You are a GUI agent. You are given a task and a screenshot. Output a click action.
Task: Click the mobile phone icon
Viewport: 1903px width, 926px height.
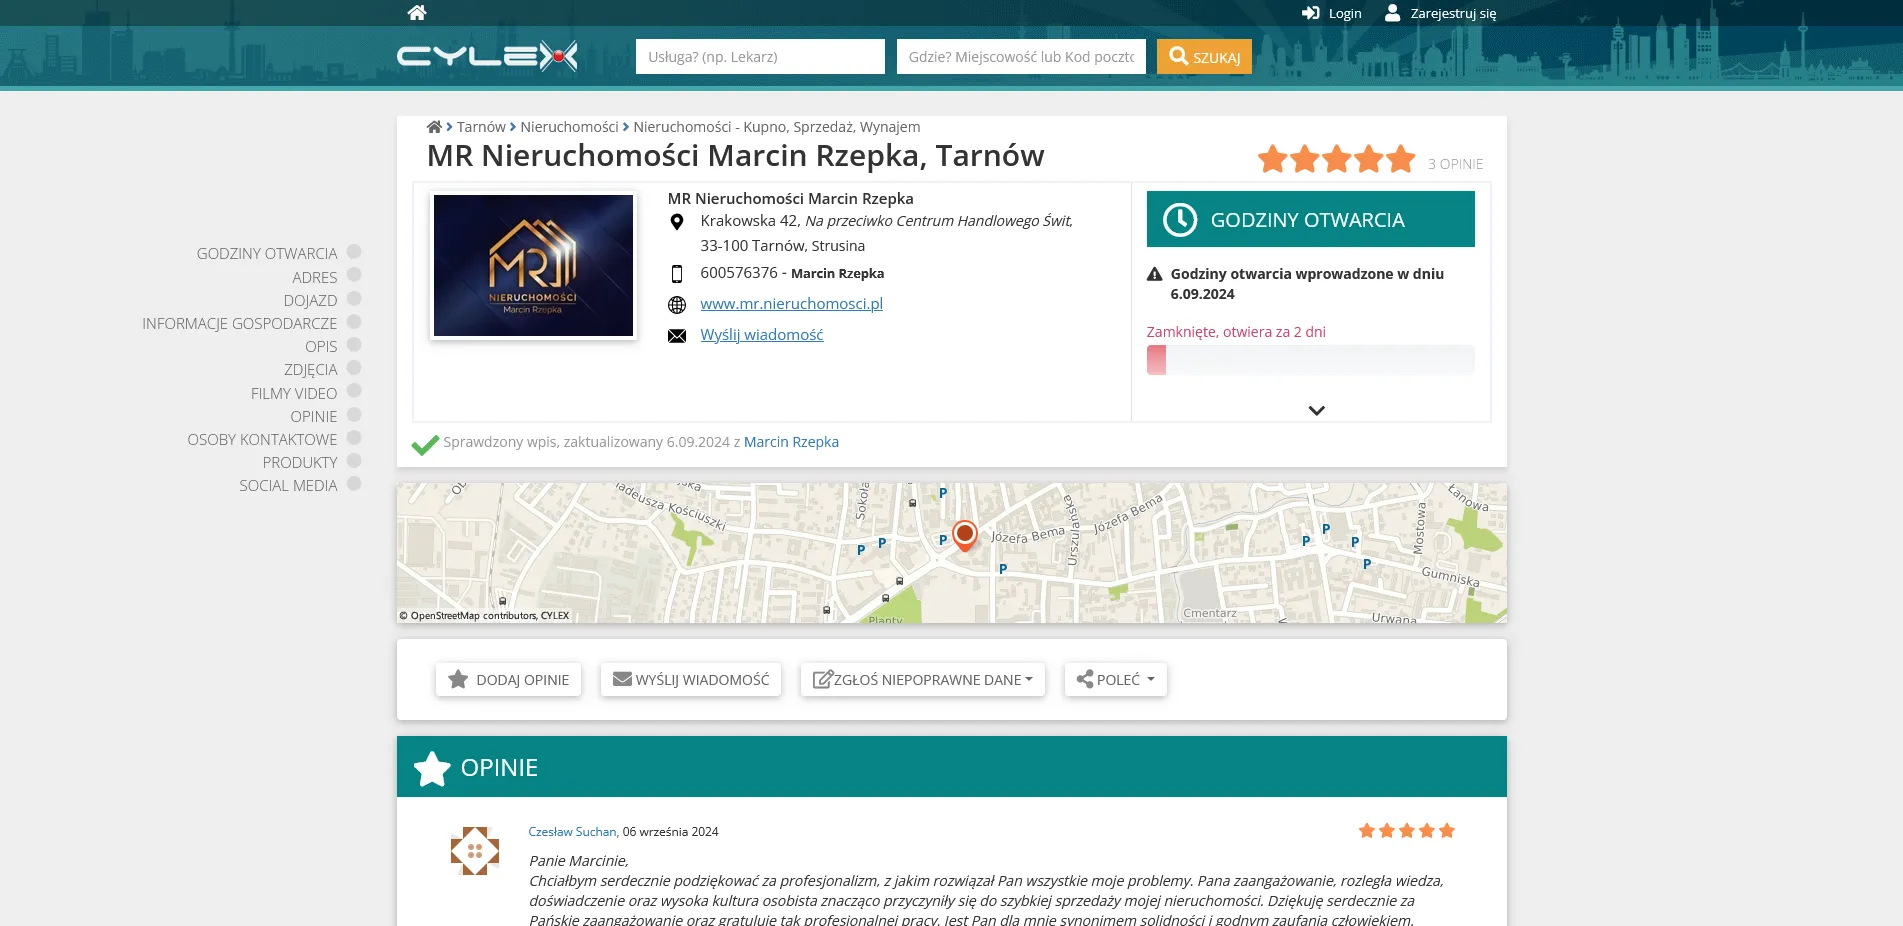677,274
